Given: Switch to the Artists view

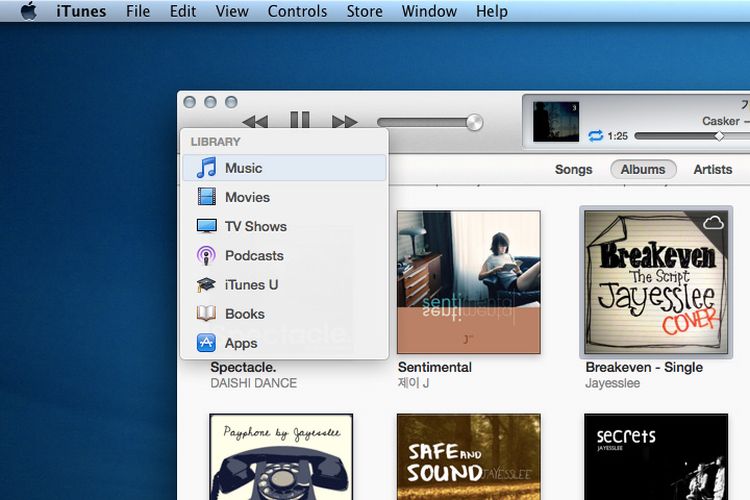Looking at the screenshot, I should pos(713,169).
